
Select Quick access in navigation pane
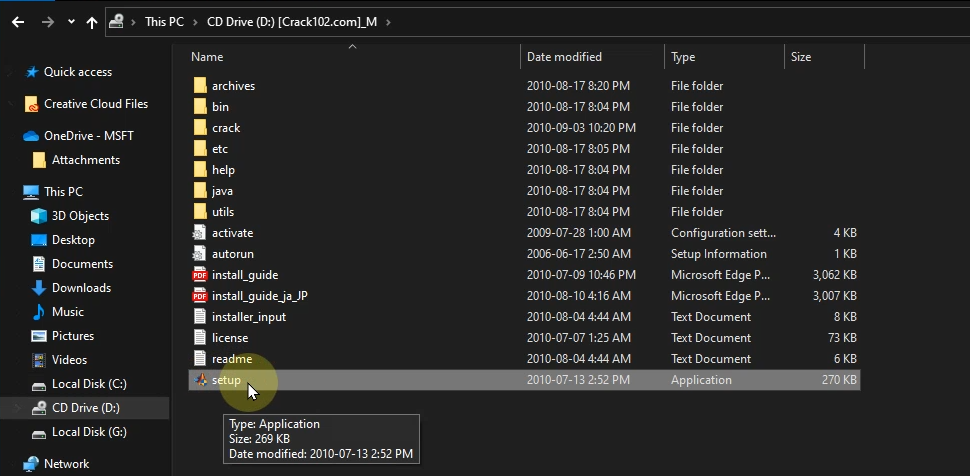click(x=77, y=72)
